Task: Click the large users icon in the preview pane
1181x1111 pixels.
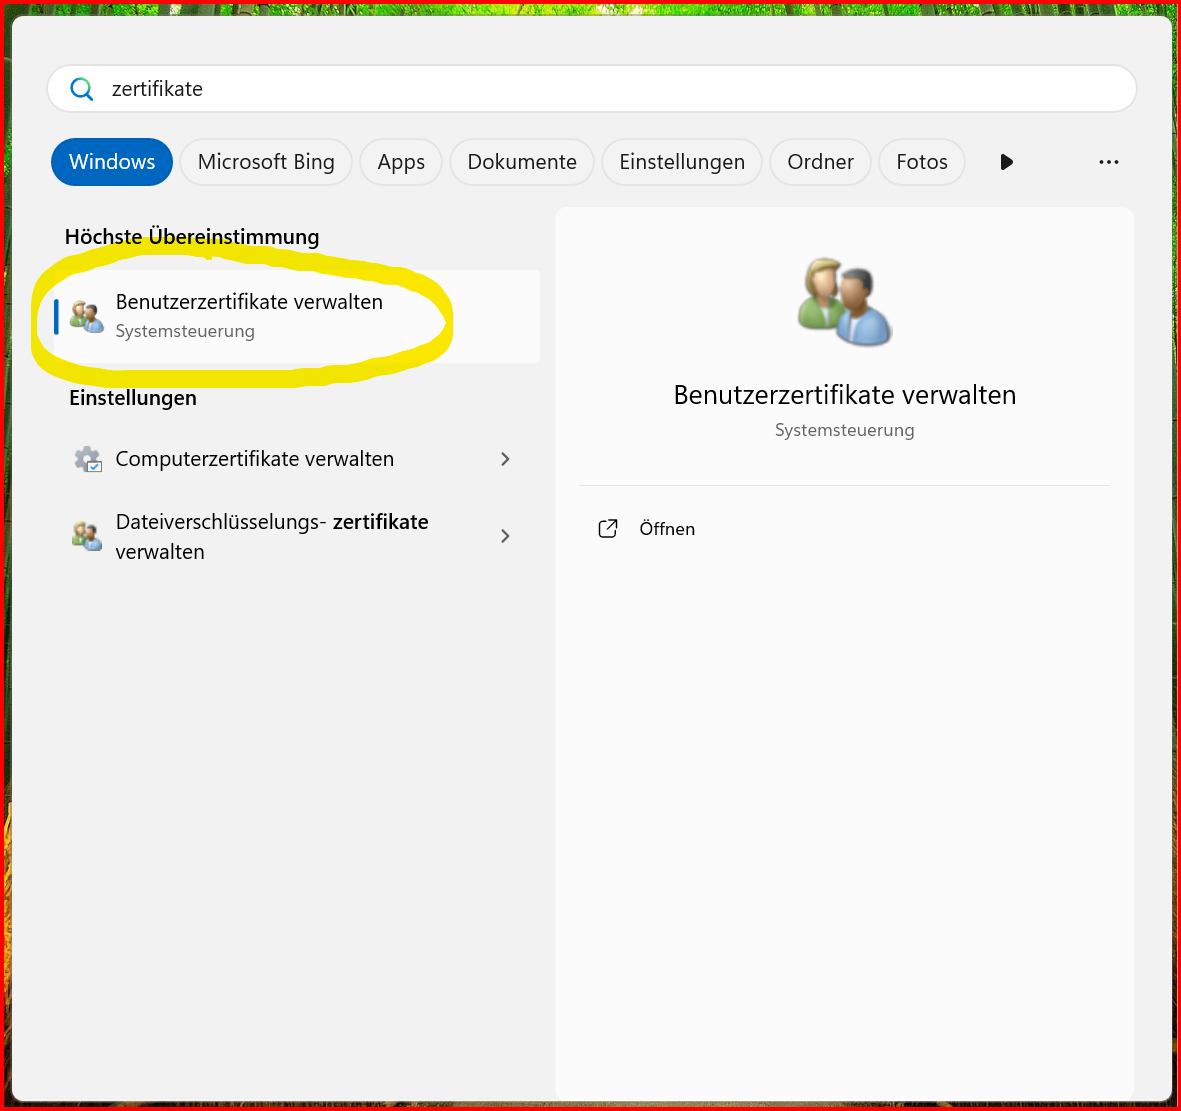Action: pyautogui.click(x=844, y=301)
